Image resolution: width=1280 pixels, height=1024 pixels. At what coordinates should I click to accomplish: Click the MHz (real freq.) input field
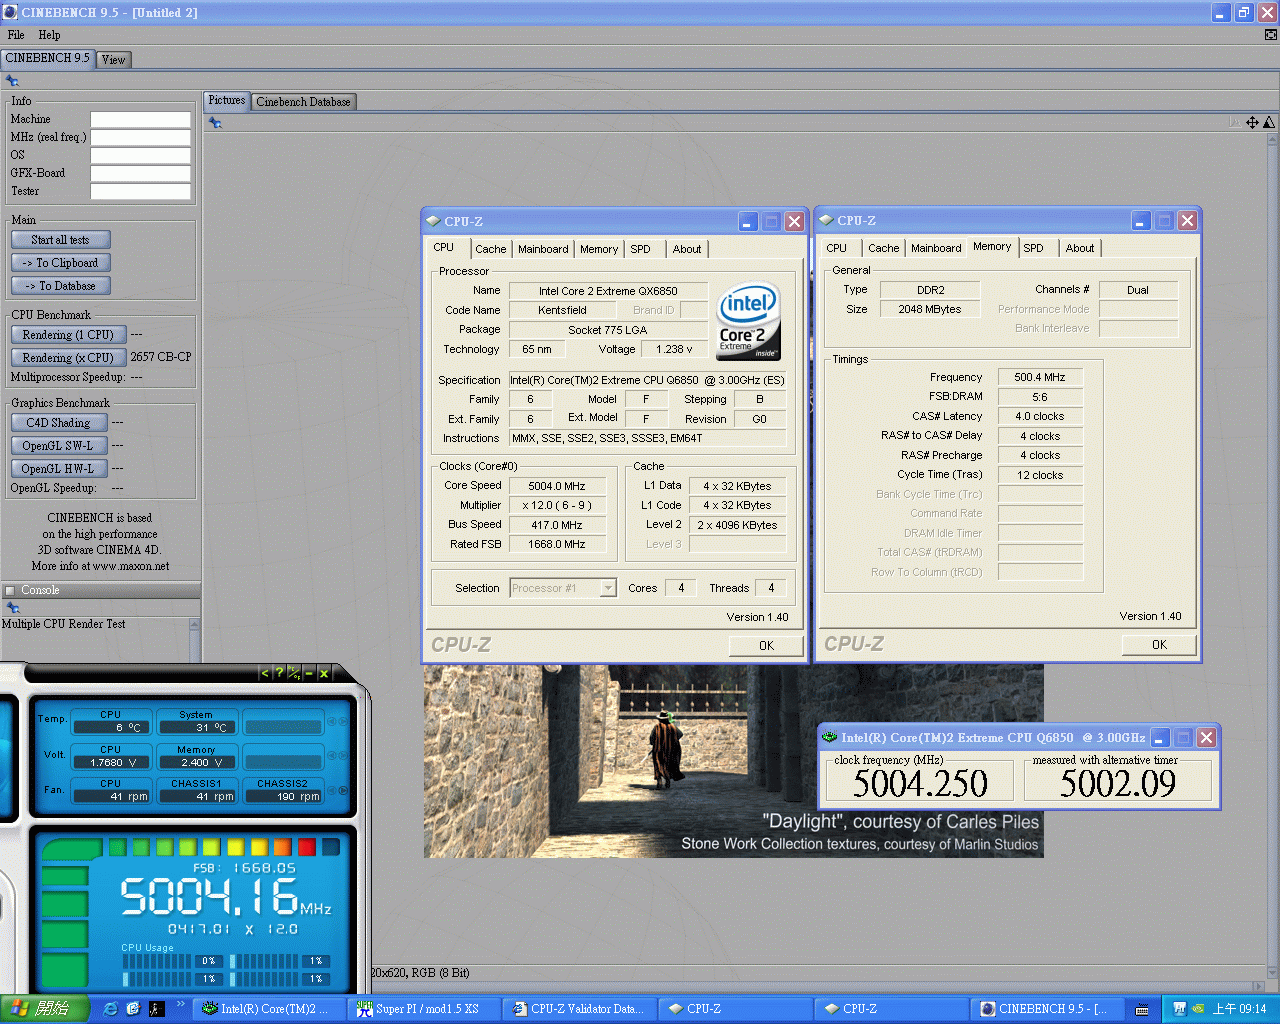point(140,137)
